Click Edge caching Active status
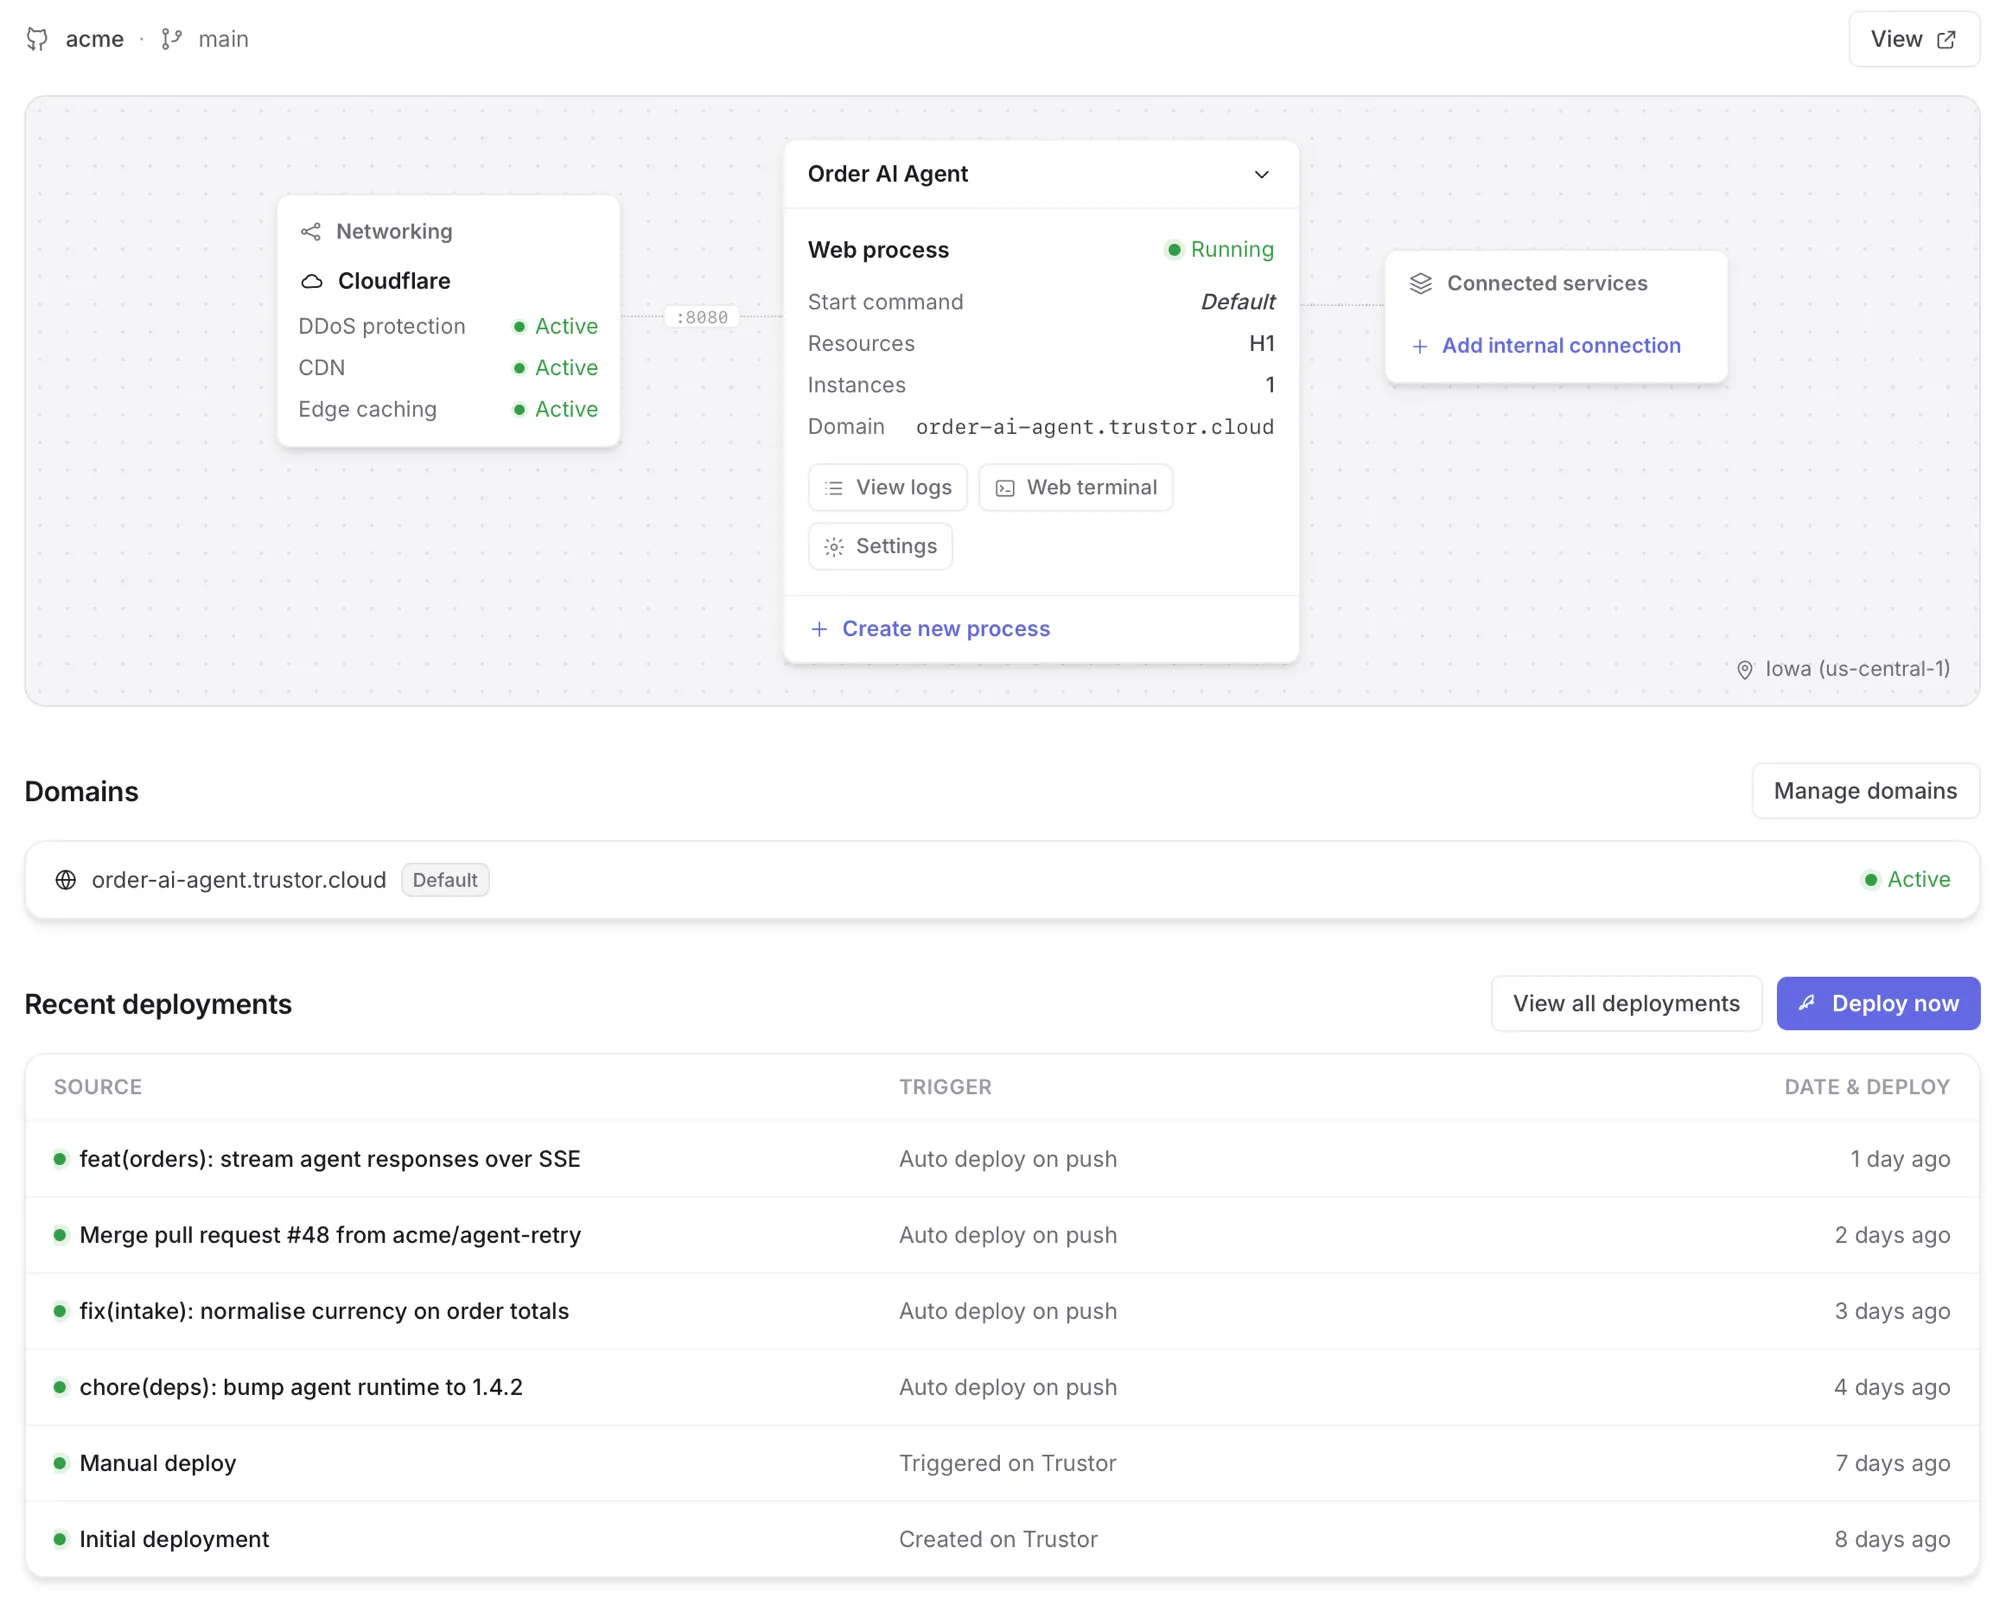The width and height of the screenshot is (2000, 1599). 555,409
